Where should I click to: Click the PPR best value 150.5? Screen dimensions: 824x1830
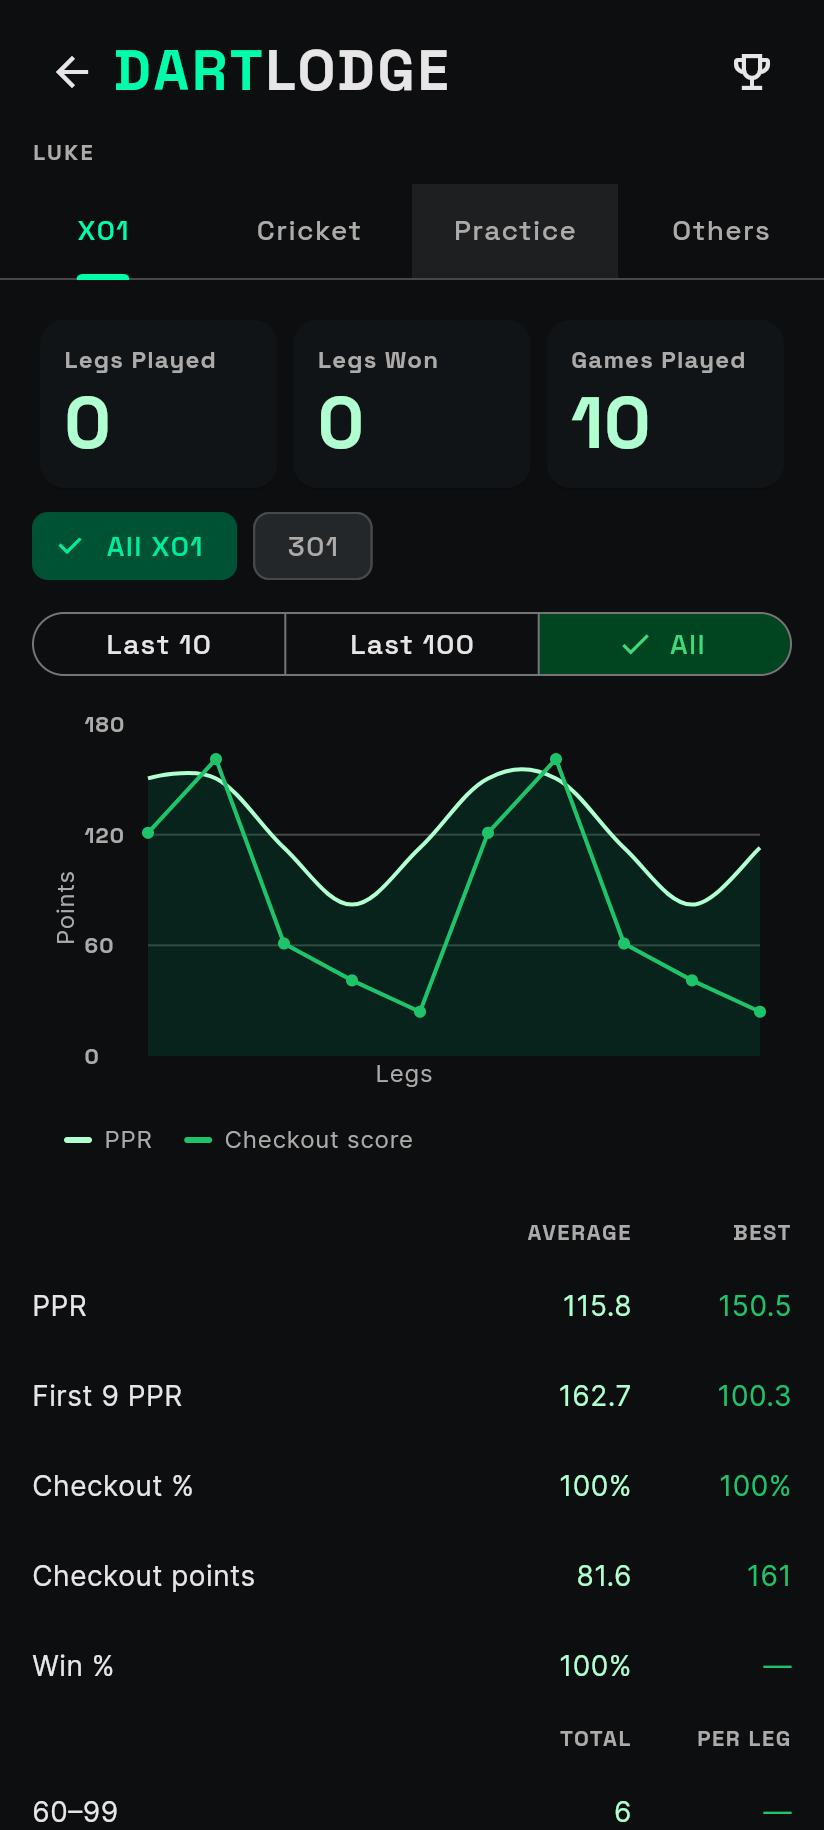754,1306
